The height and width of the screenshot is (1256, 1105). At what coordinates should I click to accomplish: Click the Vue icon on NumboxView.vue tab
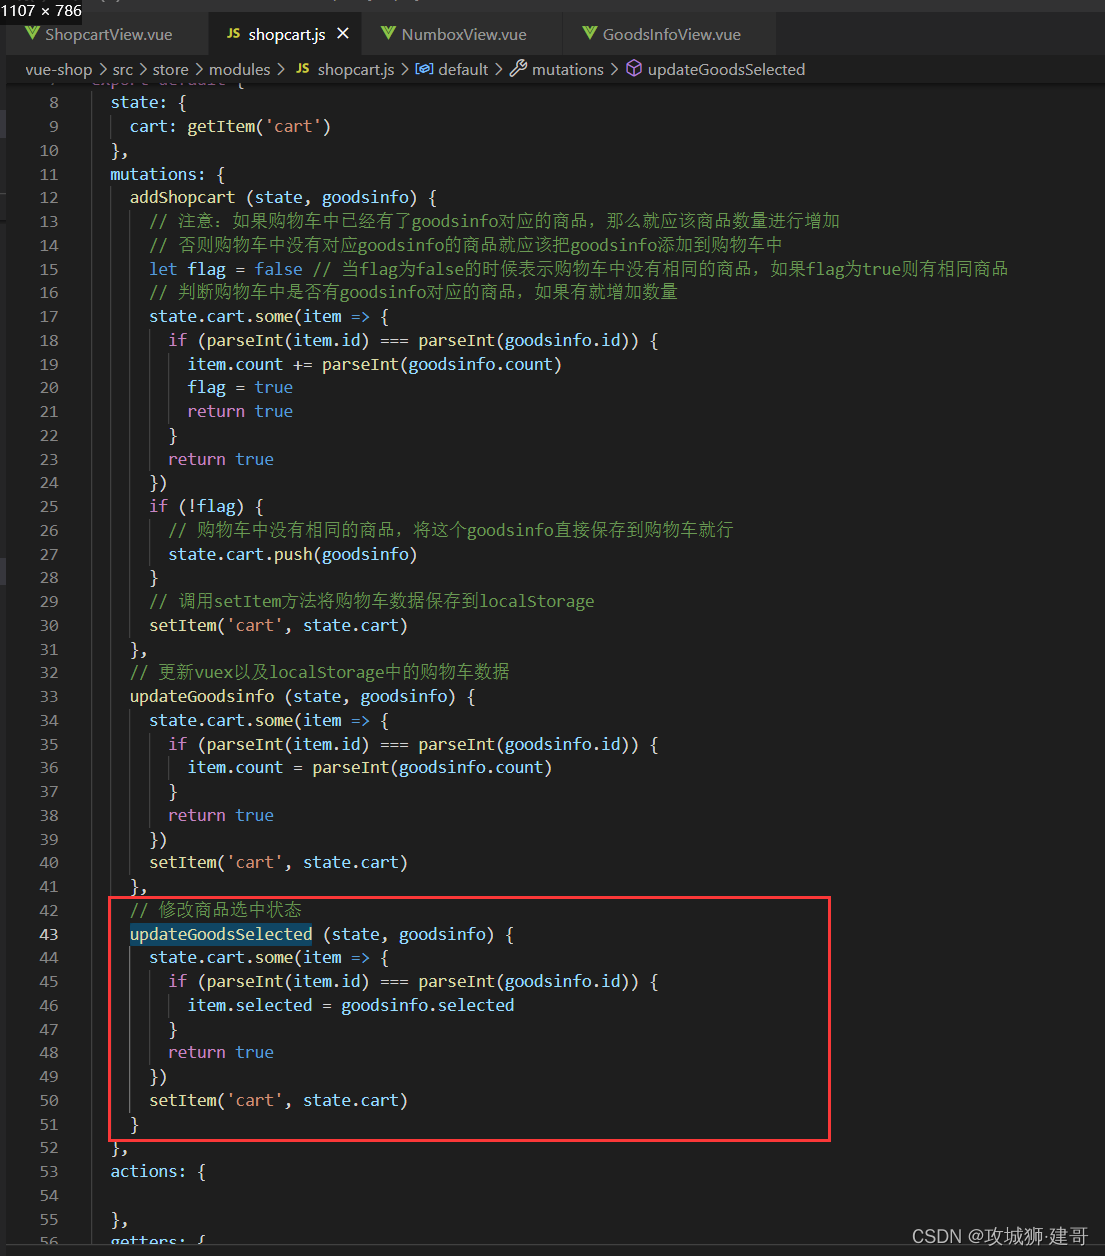[389, 34]
